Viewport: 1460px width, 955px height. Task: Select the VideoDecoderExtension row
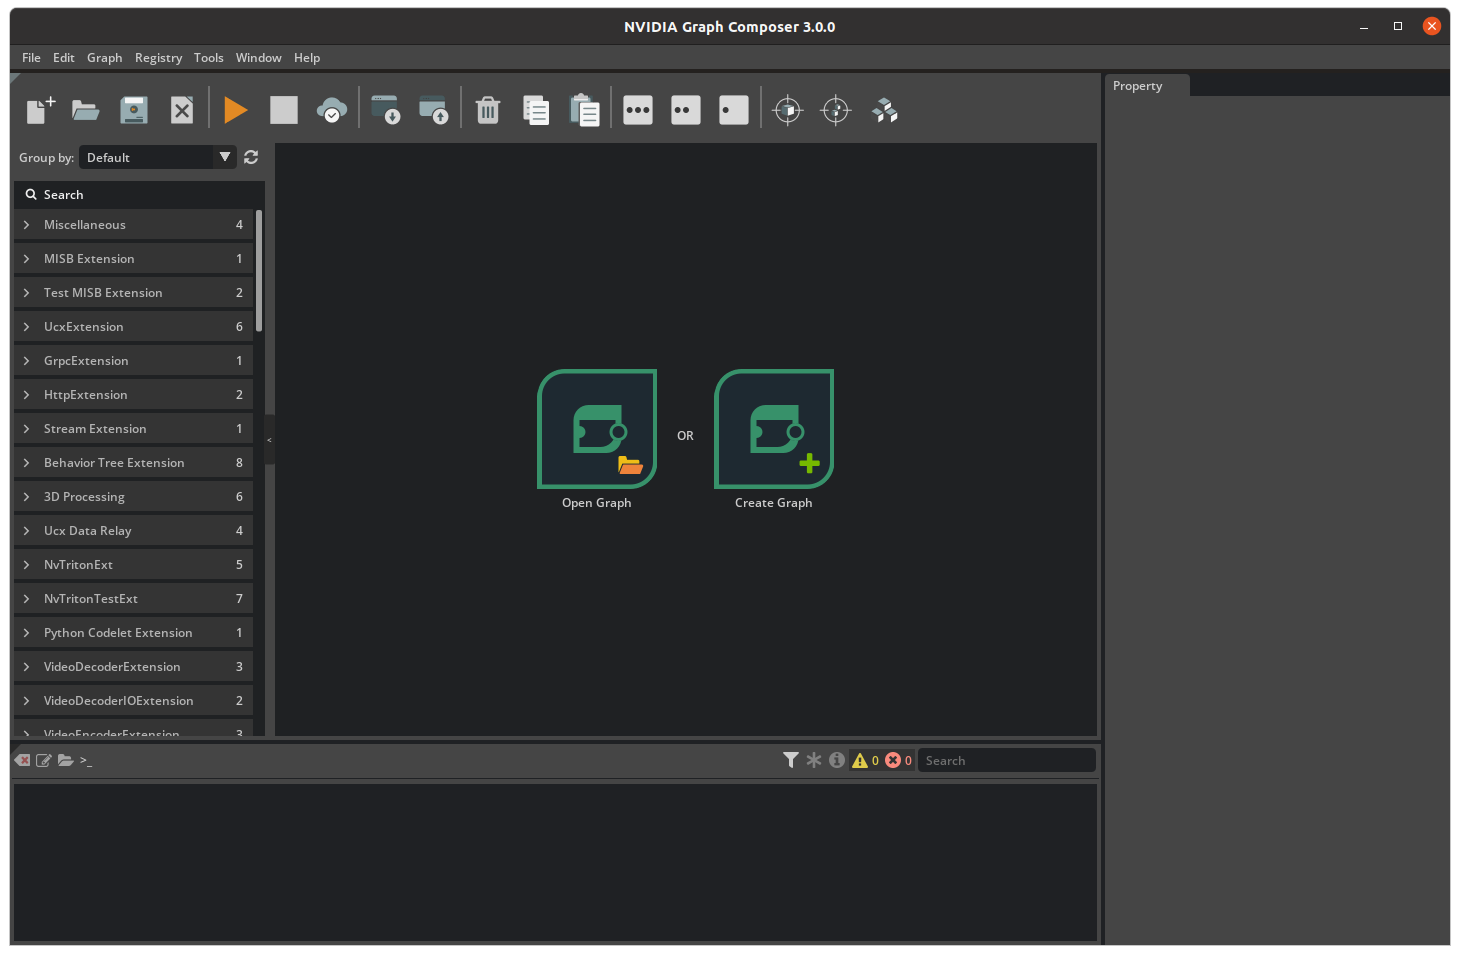pos(134,667)
